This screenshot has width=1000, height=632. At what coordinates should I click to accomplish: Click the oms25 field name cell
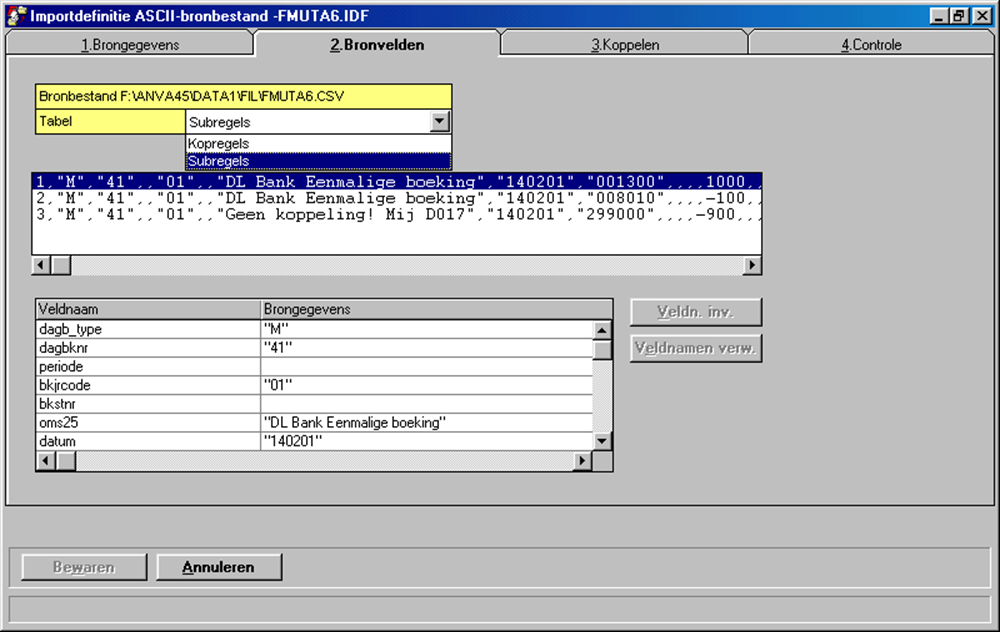tap(147, 423)
